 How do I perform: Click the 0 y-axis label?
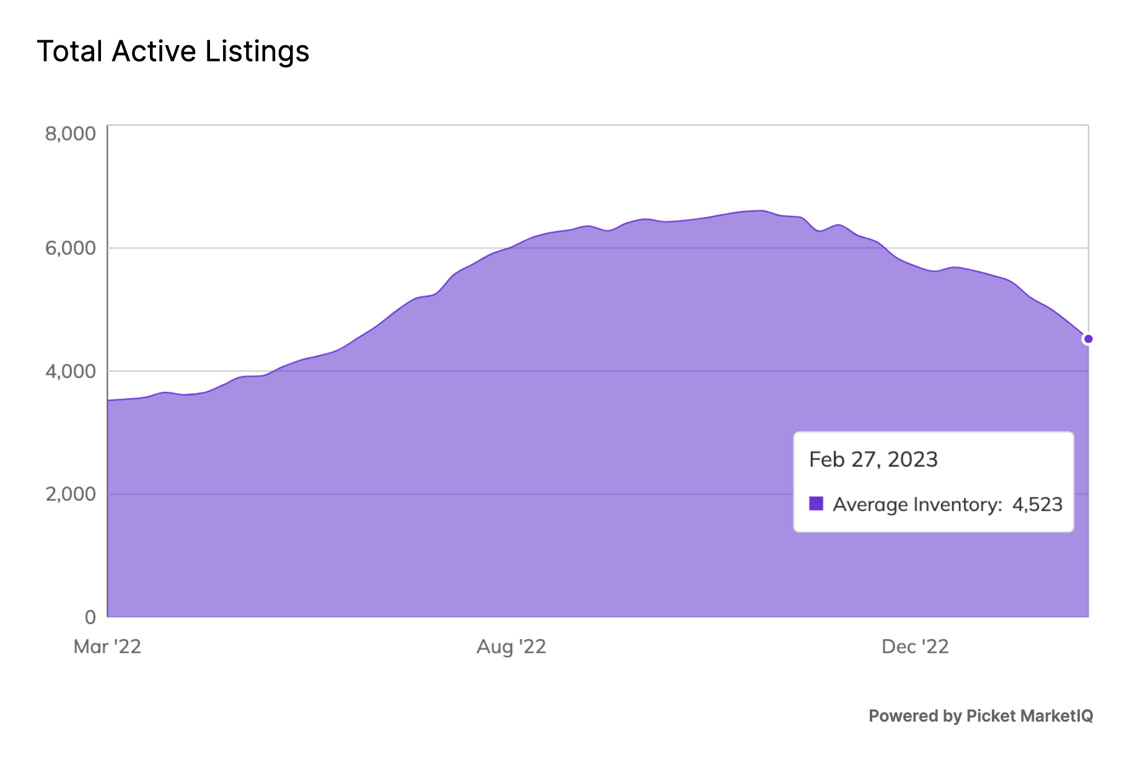click(x=89, y=617)
